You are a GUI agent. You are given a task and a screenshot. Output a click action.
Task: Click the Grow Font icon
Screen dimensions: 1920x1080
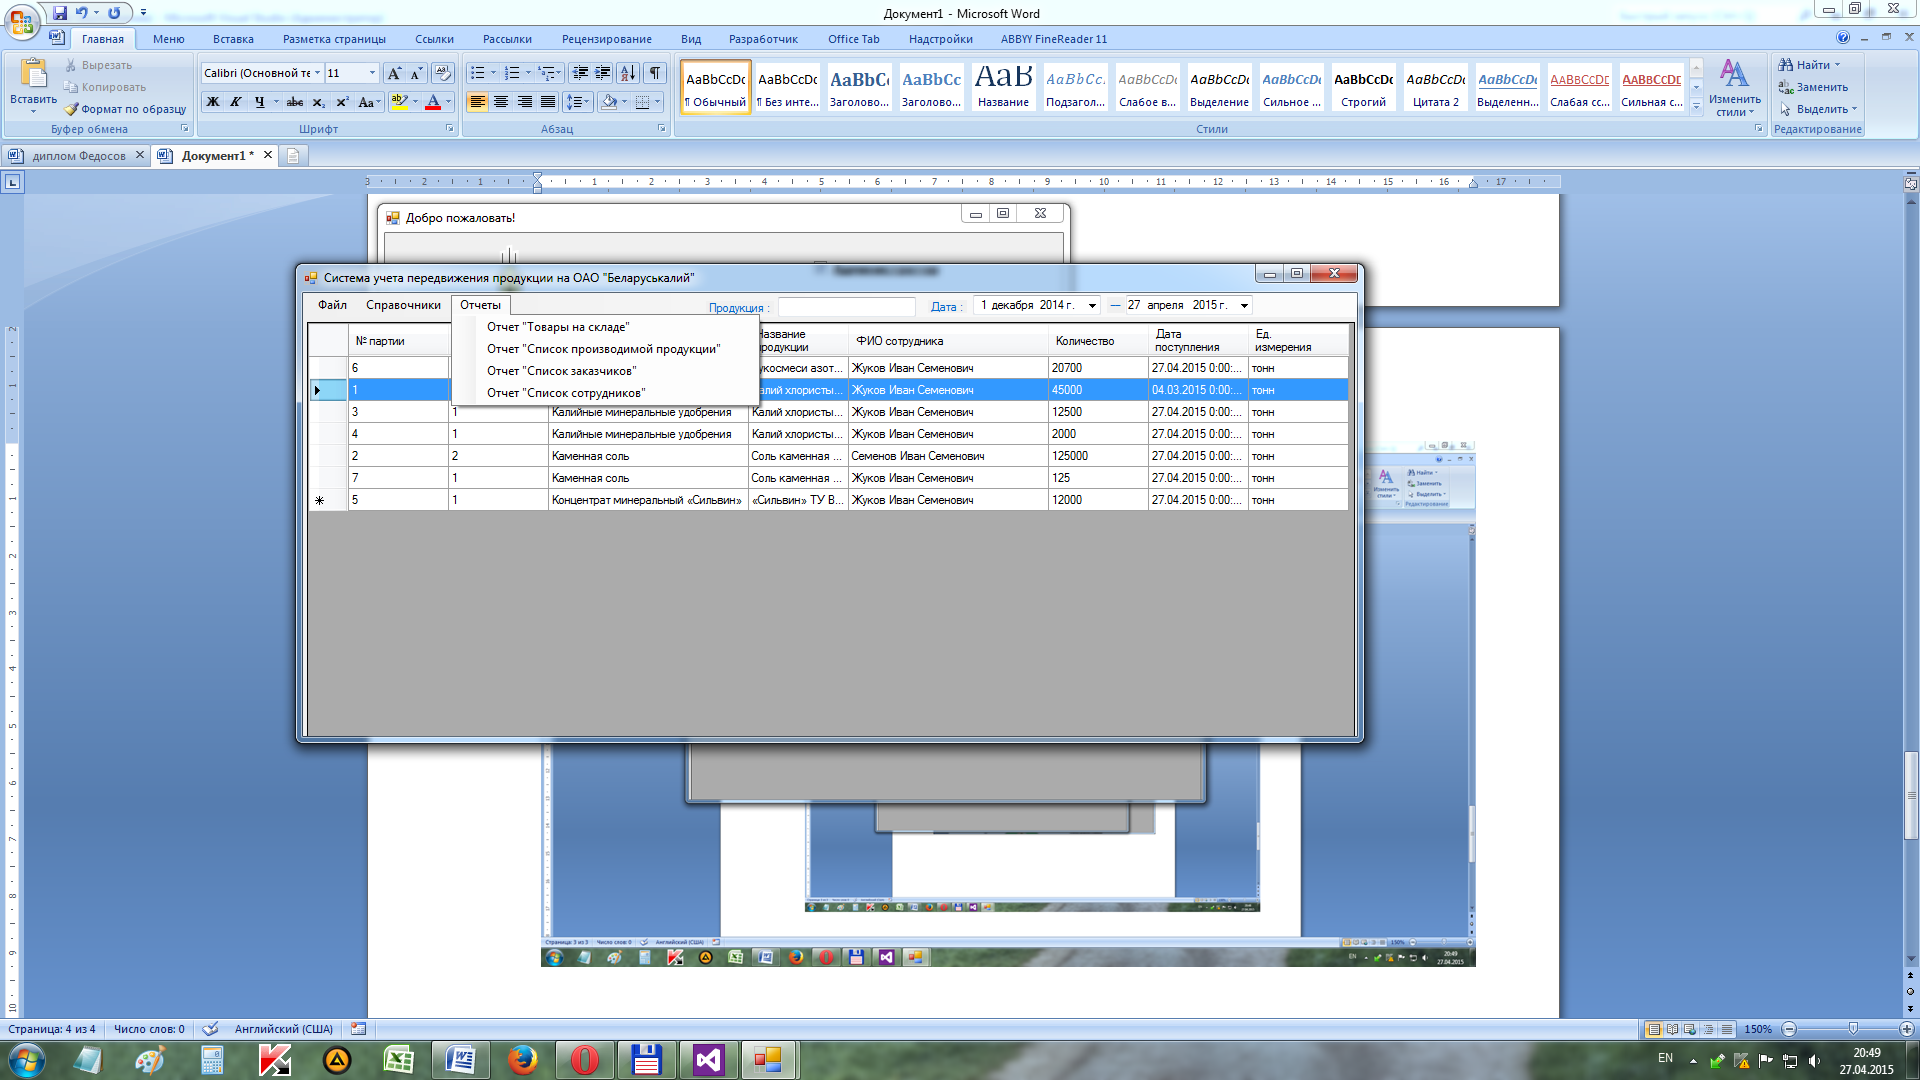[394, 73]
